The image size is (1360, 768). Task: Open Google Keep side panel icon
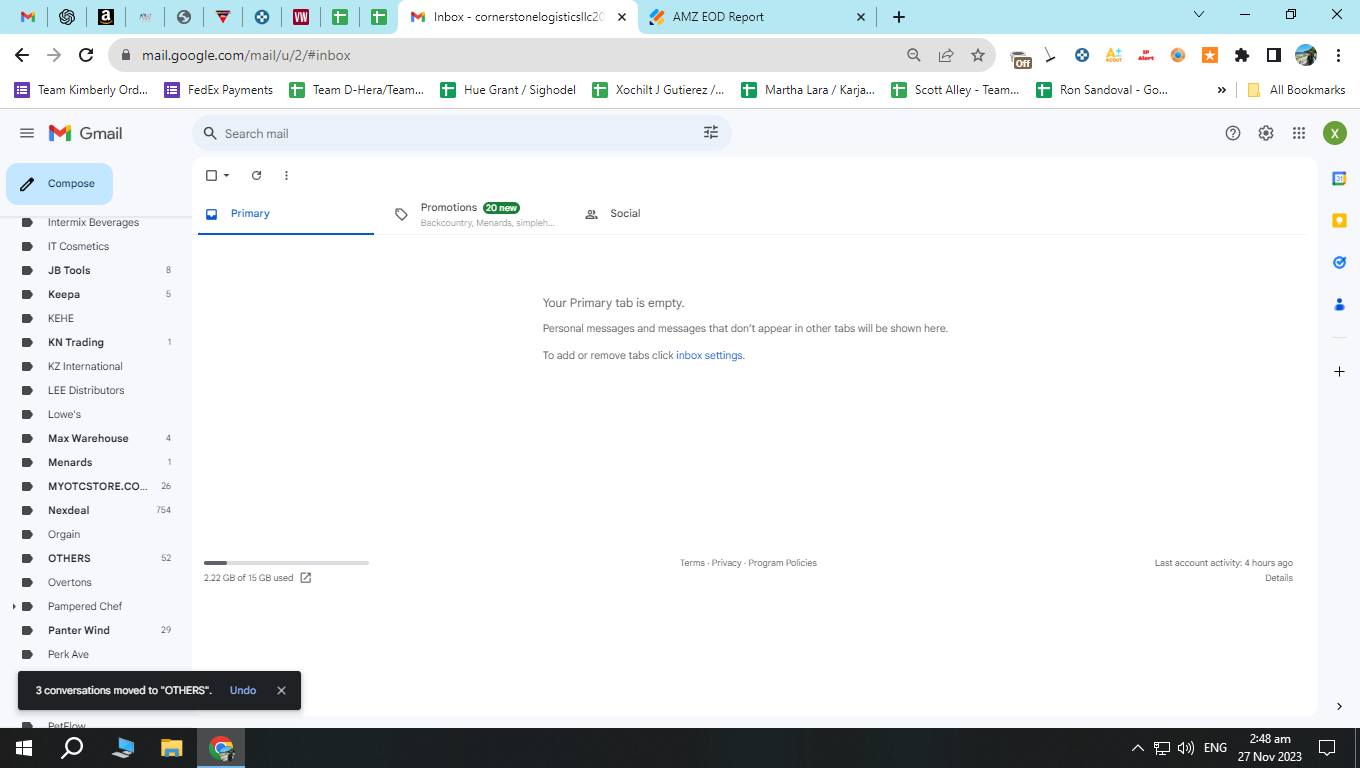[1339, 220]
